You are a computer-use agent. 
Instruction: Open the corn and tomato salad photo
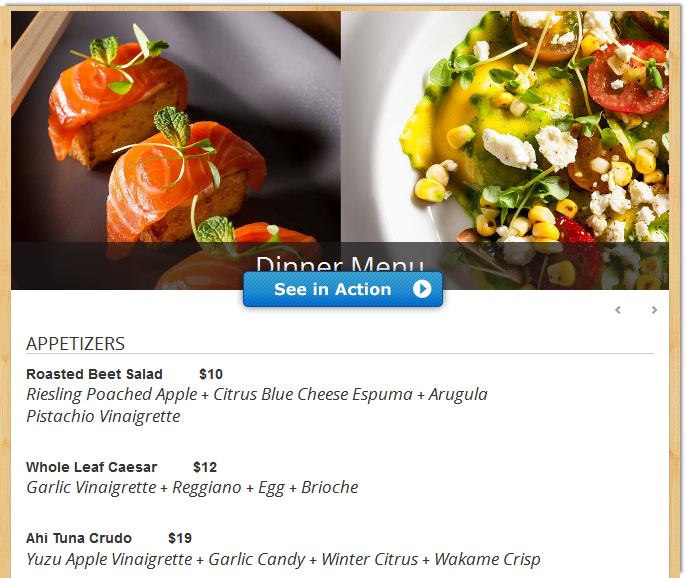505,127
